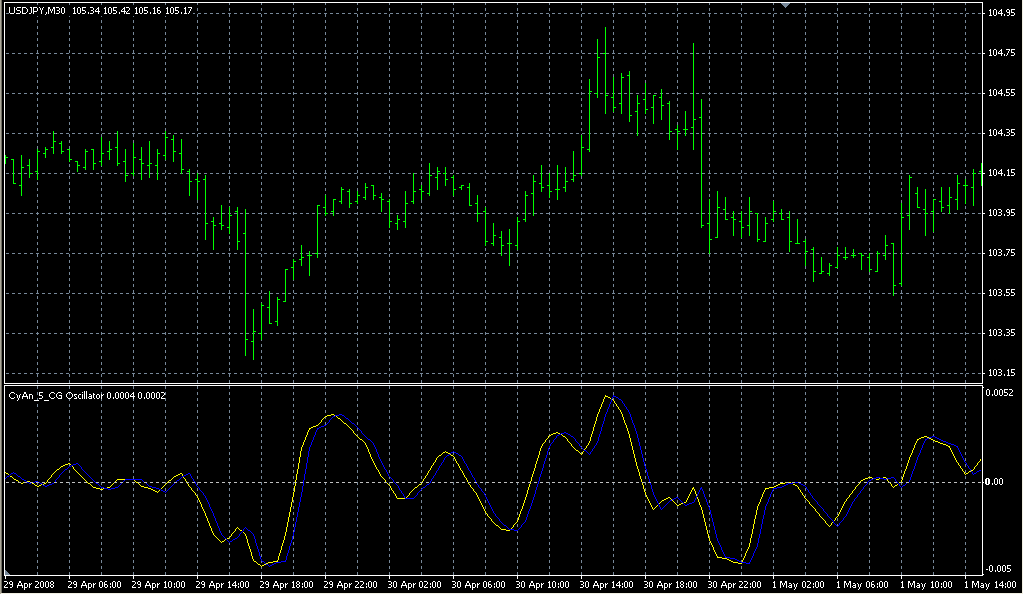Click the 1 May 14:00 time label
Viewport: 1024px width, 594px height.
(x=990, y=584)
